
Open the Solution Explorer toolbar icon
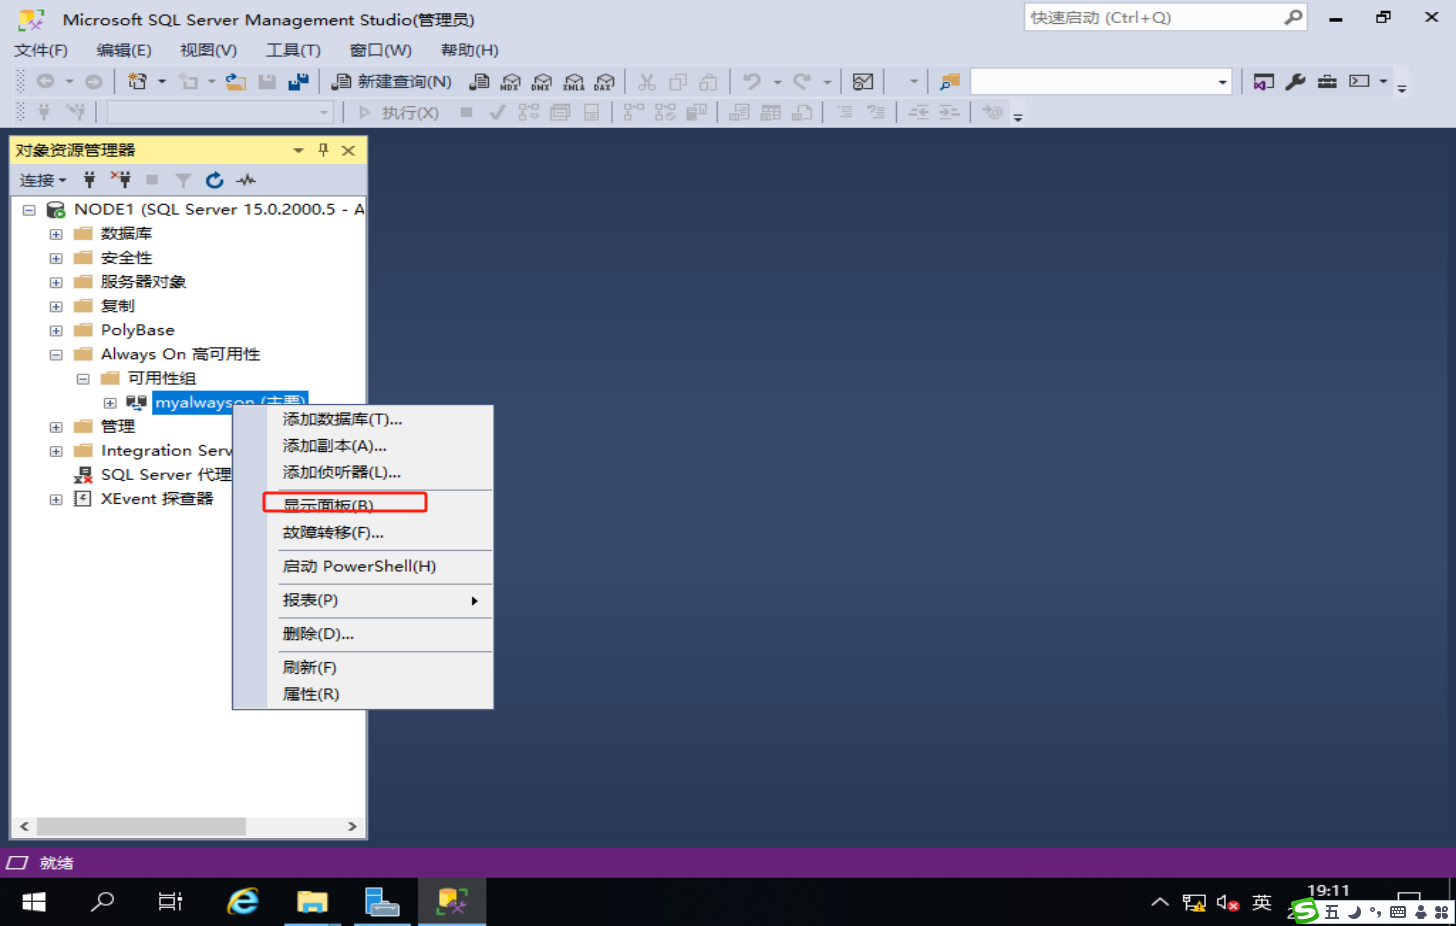click(x=1264, y=82)
